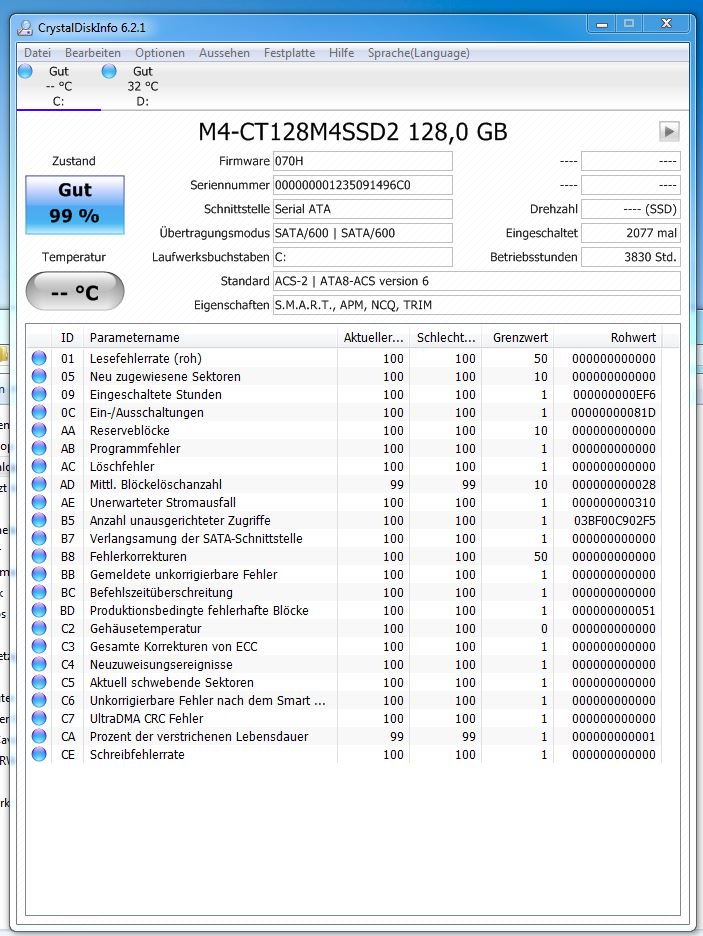Click status icon of Reserveblöcke row
This screenshot has height=936, width=703.
[39, 430]
